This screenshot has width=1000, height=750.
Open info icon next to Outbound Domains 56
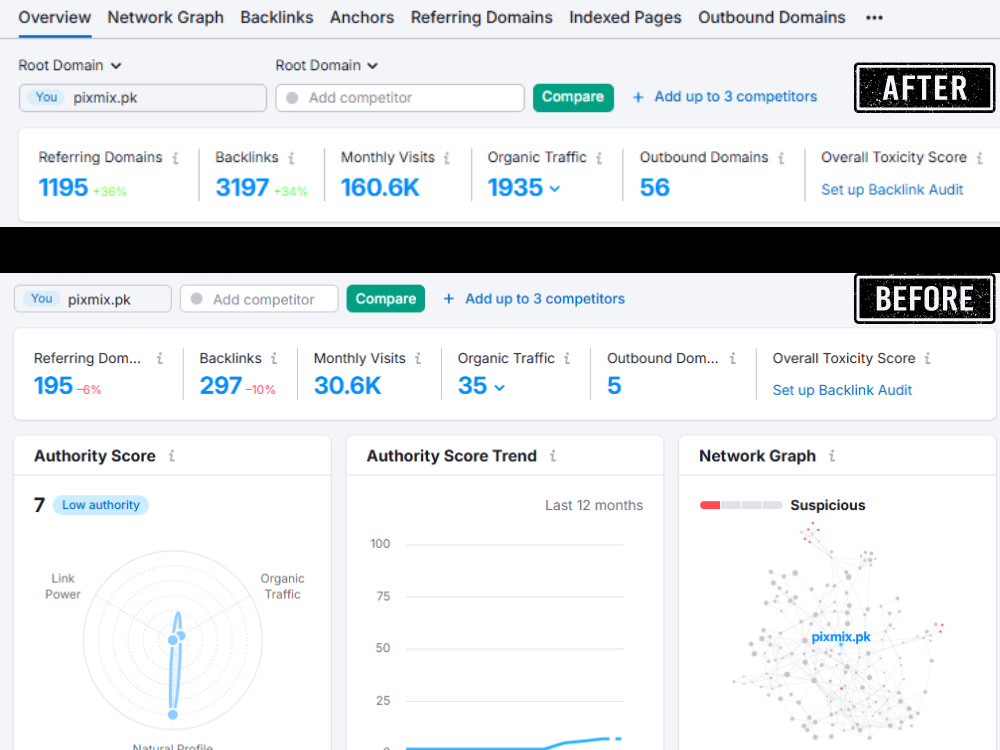coord(781,158)
